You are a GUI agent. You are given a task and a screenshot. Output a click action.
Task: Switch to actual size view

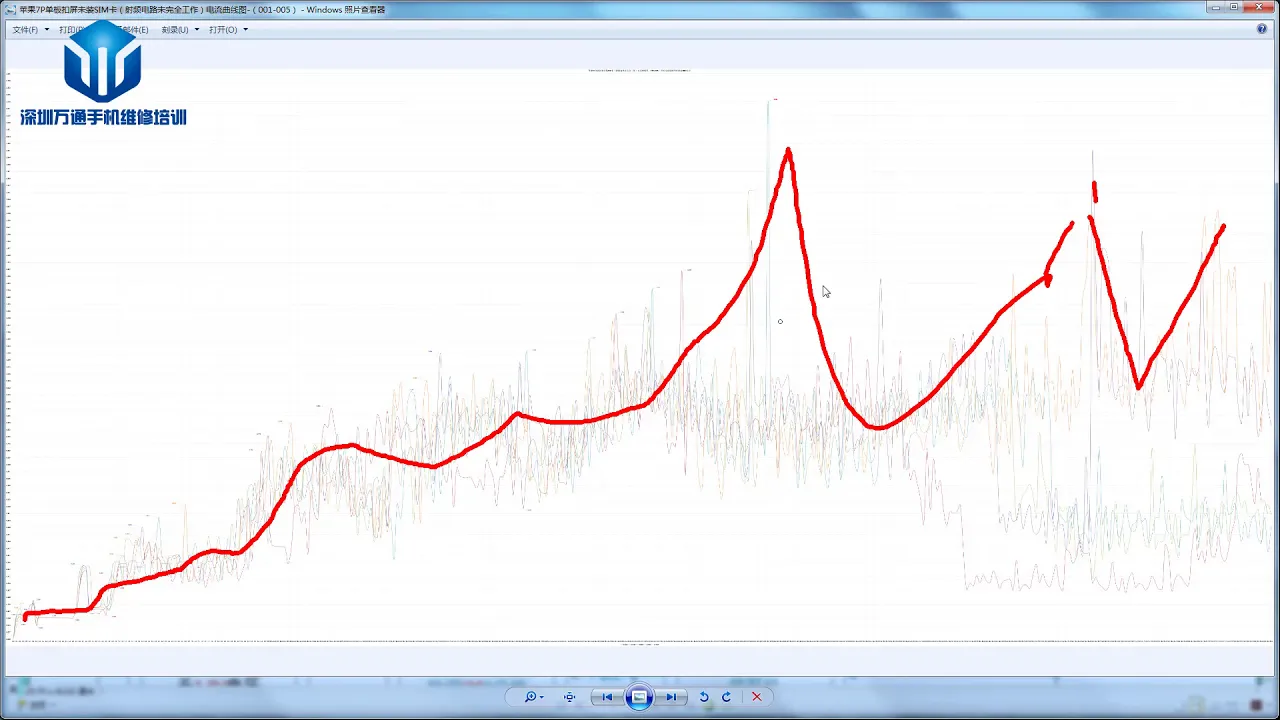point(569,697)
